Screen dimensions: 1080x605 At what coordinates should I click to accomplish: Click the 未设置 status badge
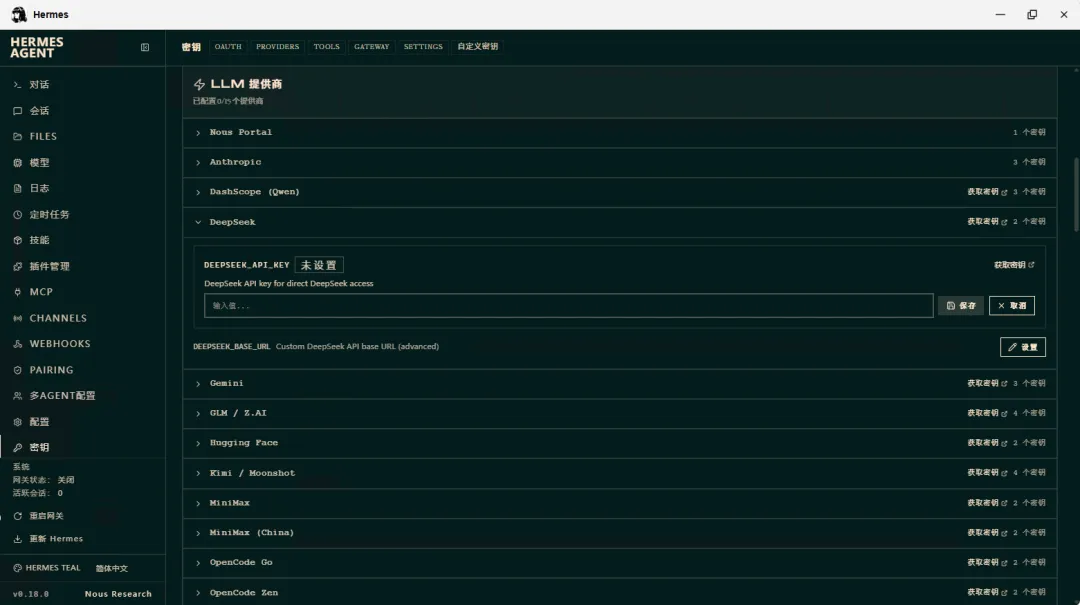pos(319,265)
